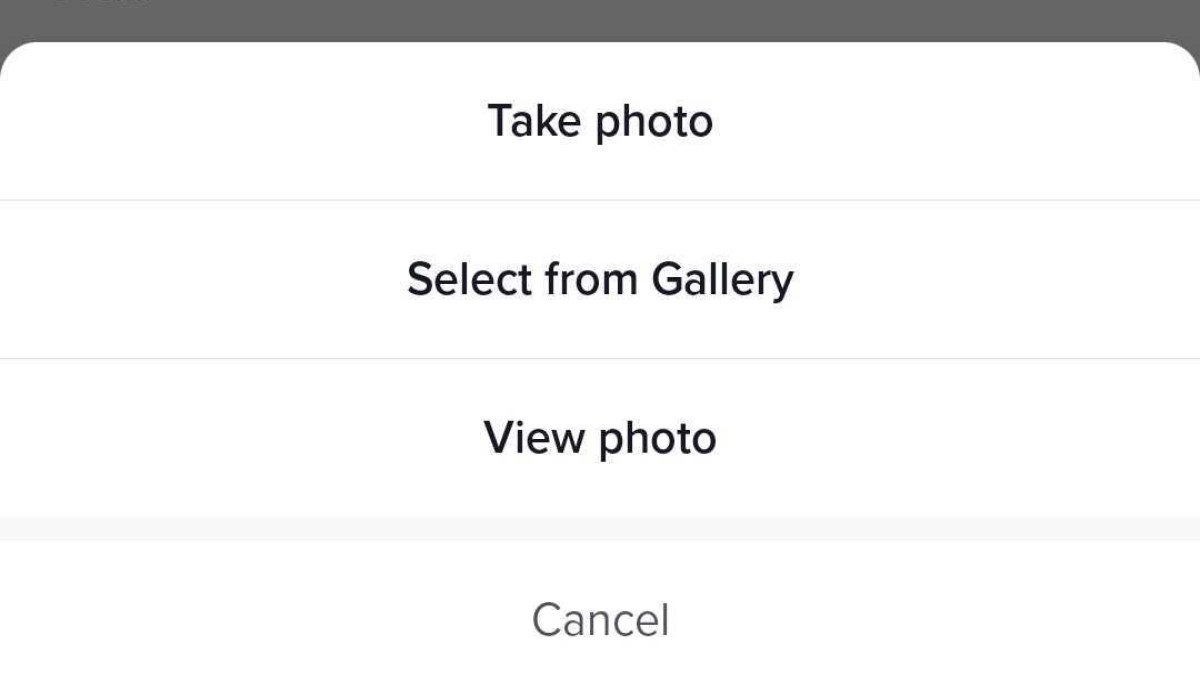Start capturing with Take photo entry

click(x=600, y=121)
